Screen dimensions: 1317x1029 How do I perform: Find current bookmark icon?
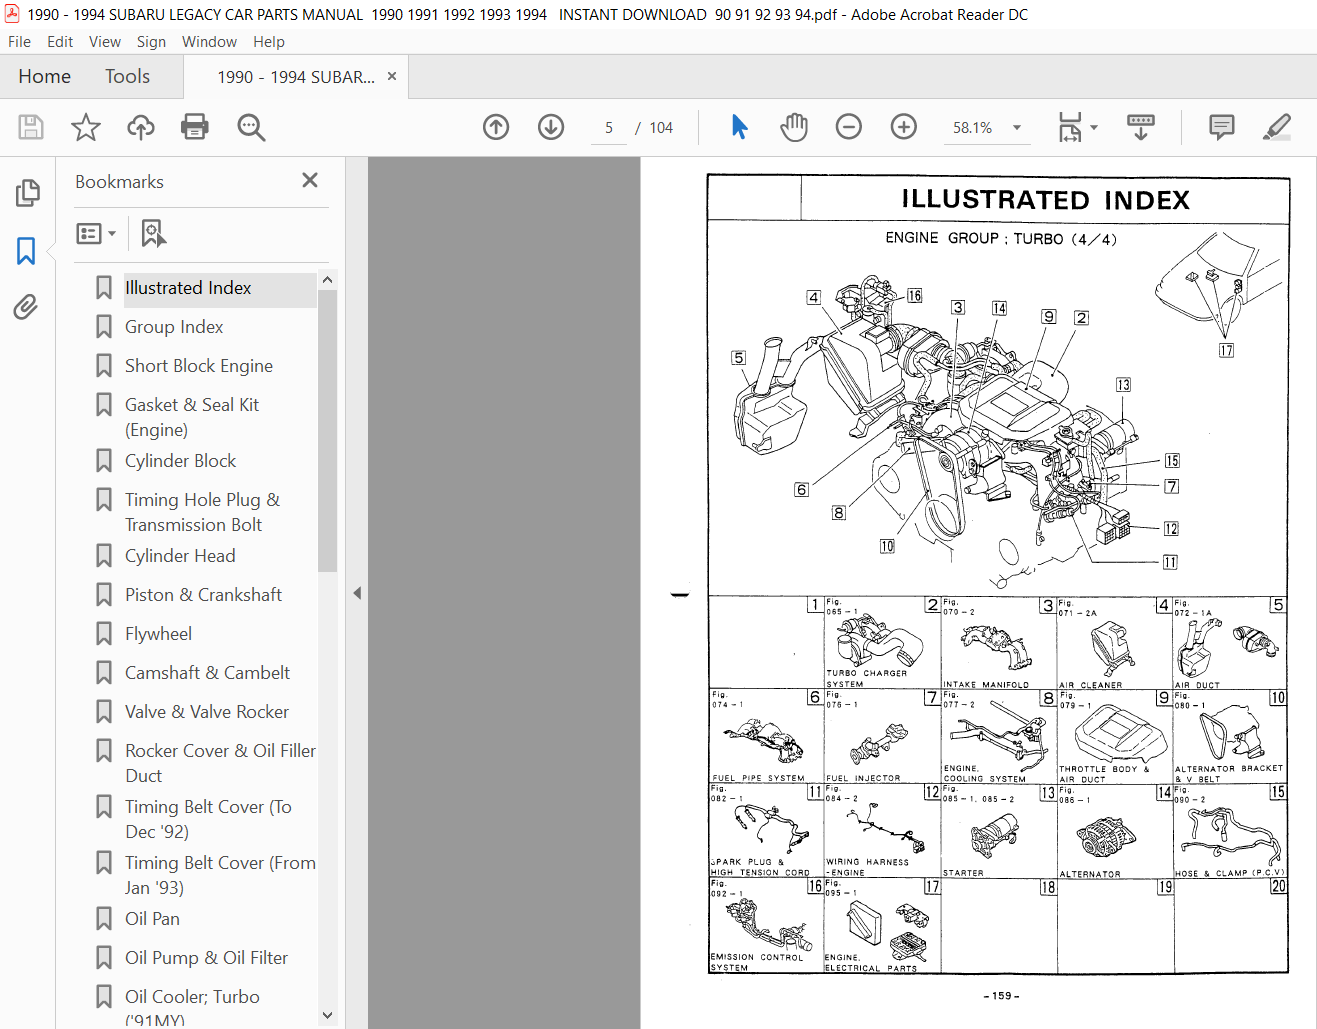point(153,233)
